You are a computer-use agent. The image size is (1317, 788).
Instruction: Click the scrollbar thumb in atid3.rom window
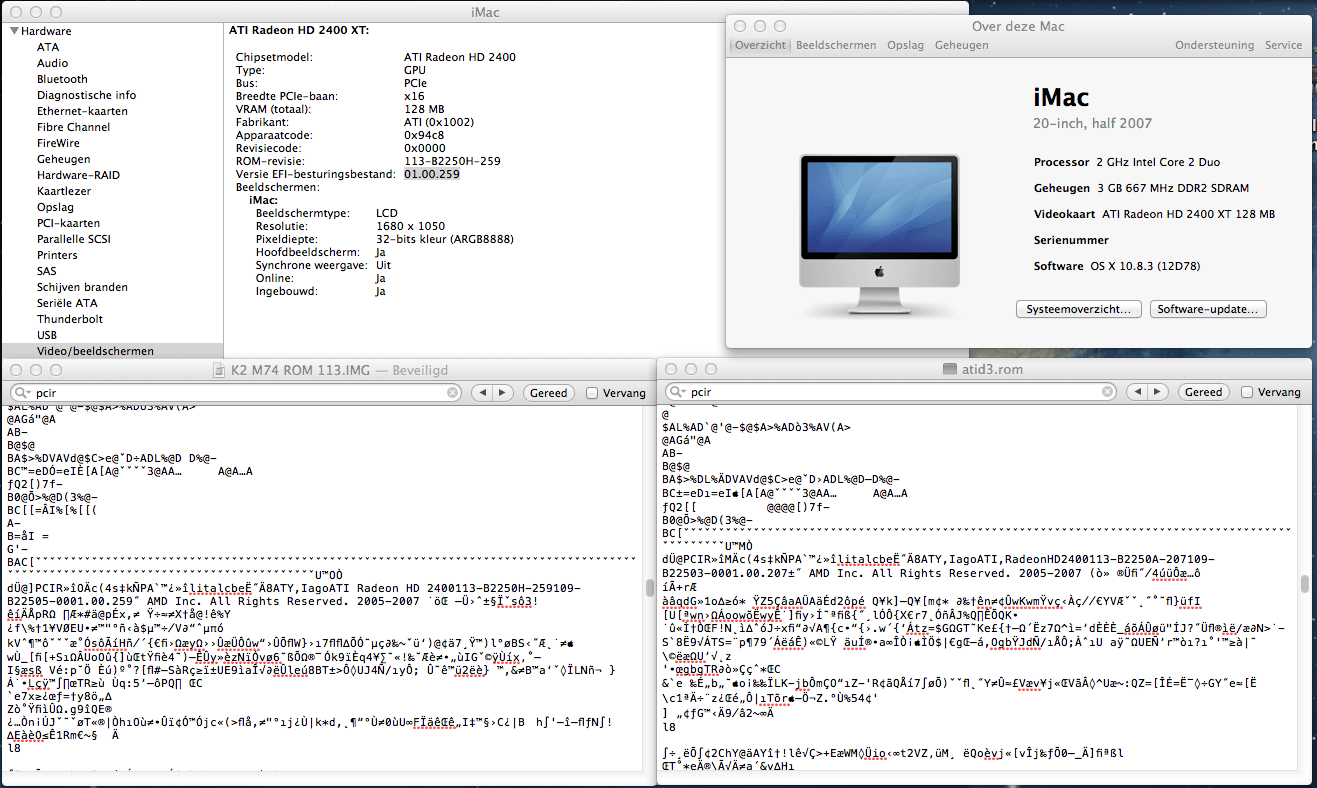coord(1304,584)
